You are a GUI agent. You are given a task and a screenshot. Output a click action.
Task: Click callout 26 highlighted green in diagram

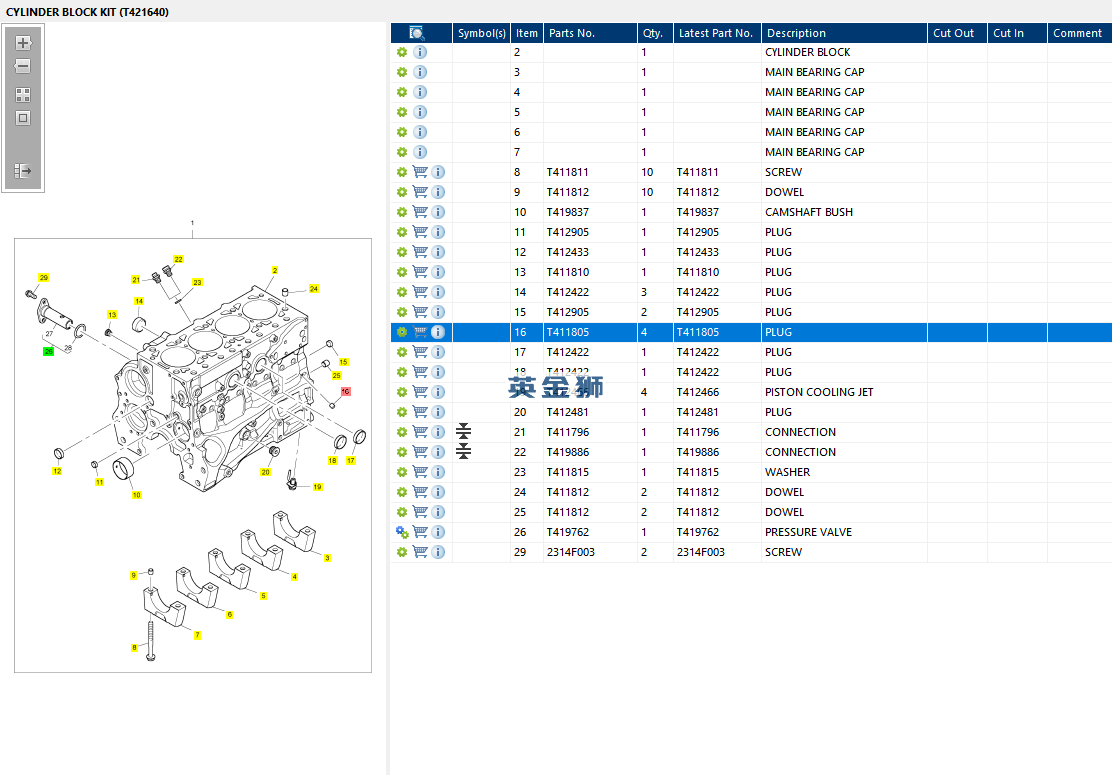[x=48, y=351]
